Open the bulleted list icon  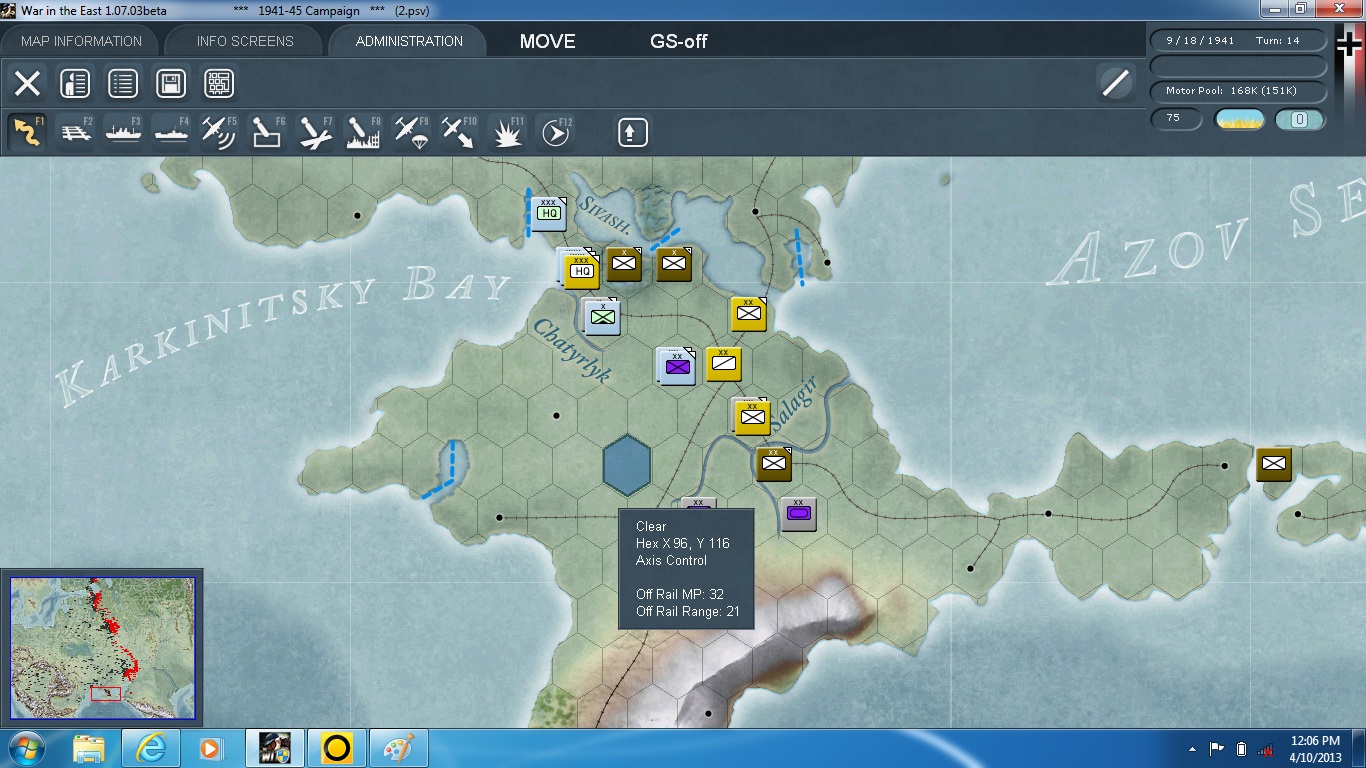pos(123,83)
